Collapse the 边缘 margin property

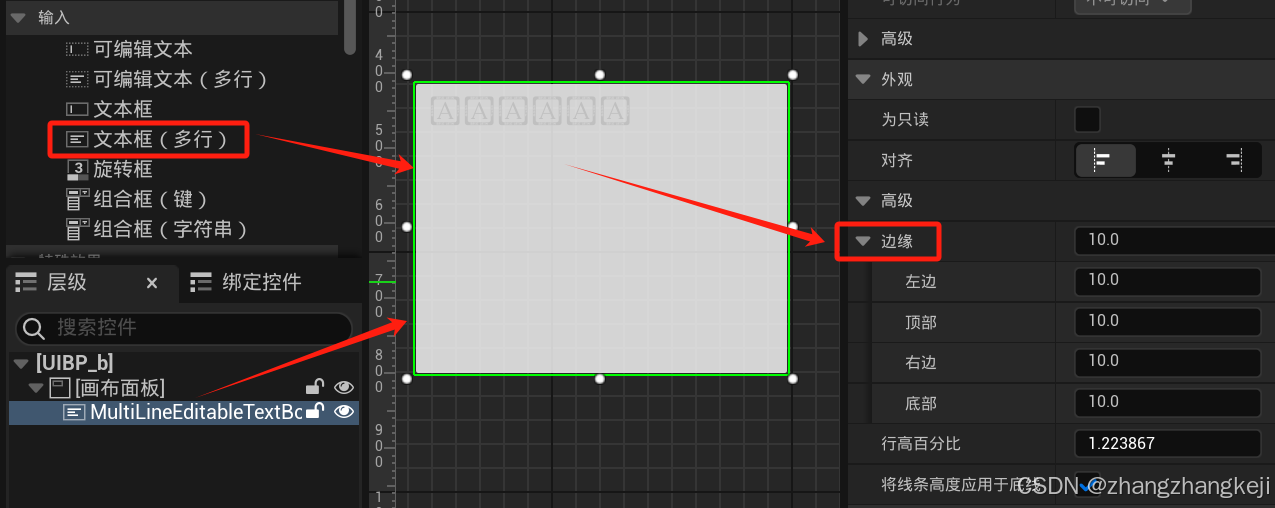[864, 241]
